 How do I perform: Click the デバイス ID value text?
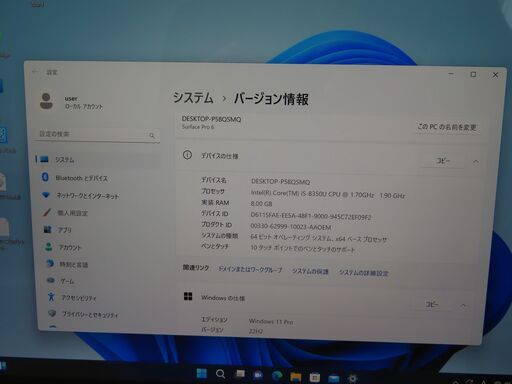click(x=311, y=216)
